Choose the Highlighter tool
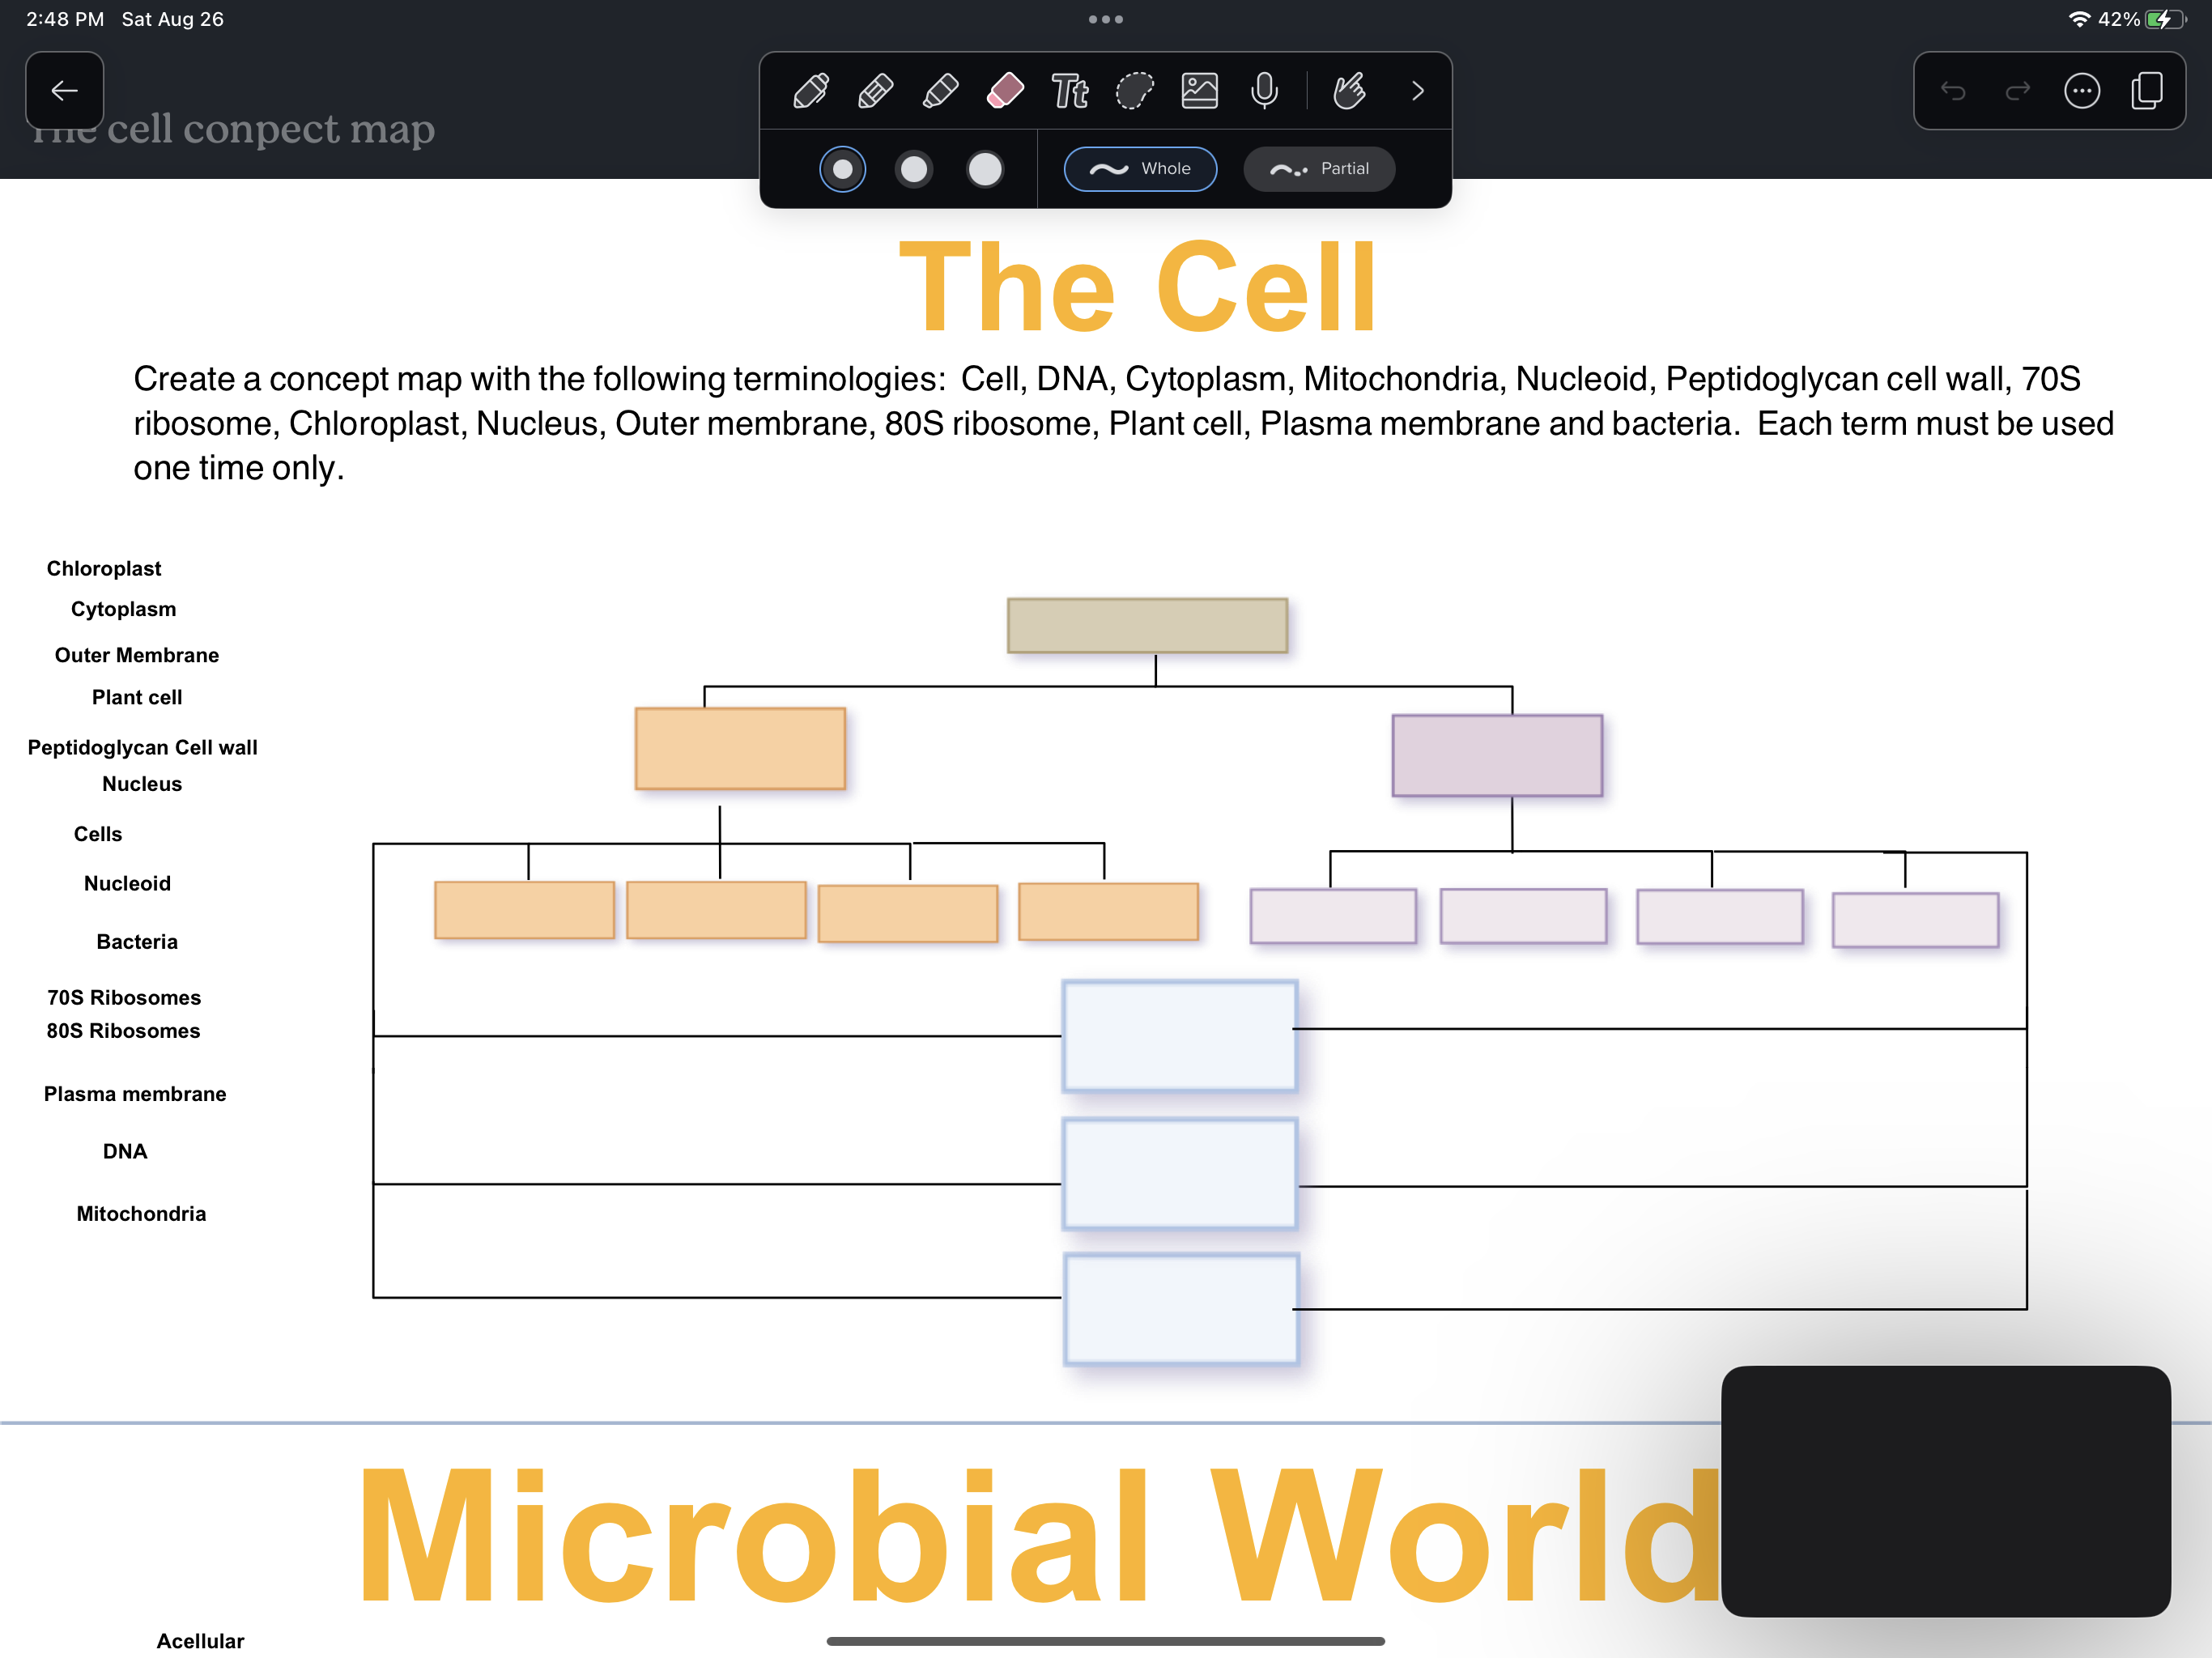The width and height of the screenshot is (2212, 1658). click(938, 91)
